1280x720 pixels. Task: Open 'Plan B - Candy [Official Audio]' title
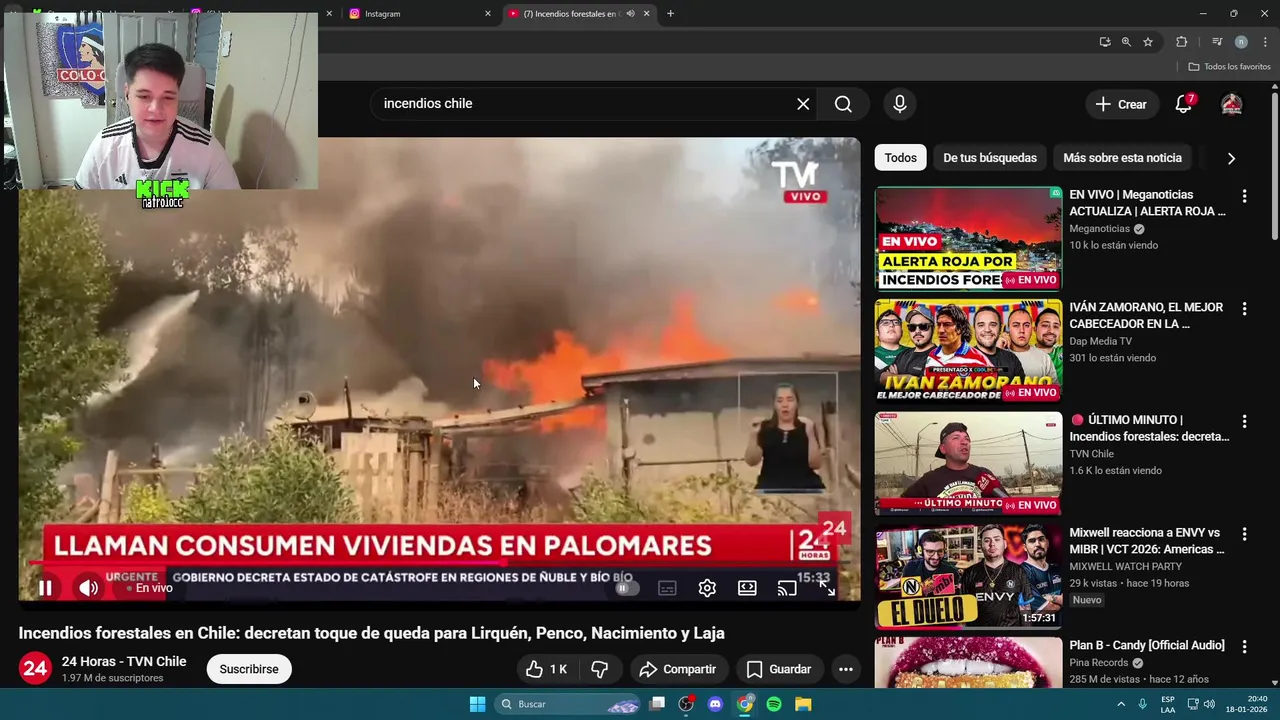point(1147,645)
